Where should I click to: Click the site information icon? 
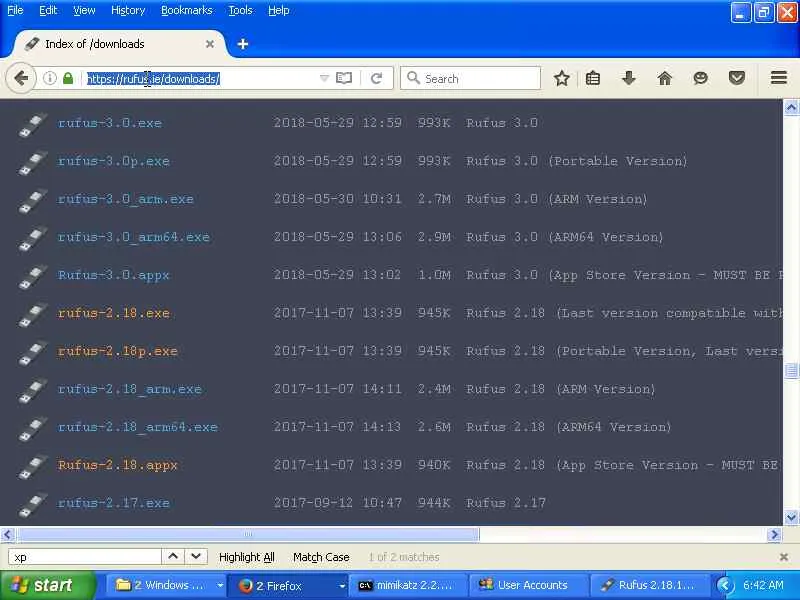(49, 78)
